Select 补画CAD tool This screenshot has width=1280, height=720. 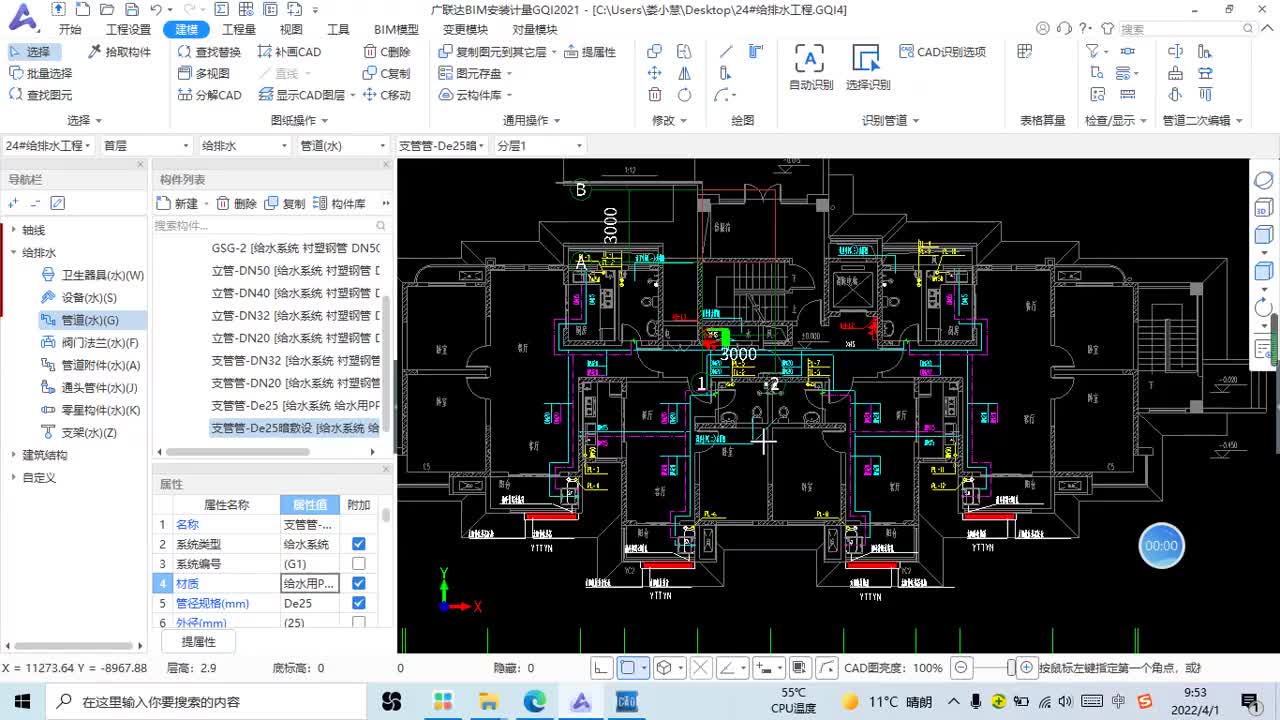[x=290, y=51]
